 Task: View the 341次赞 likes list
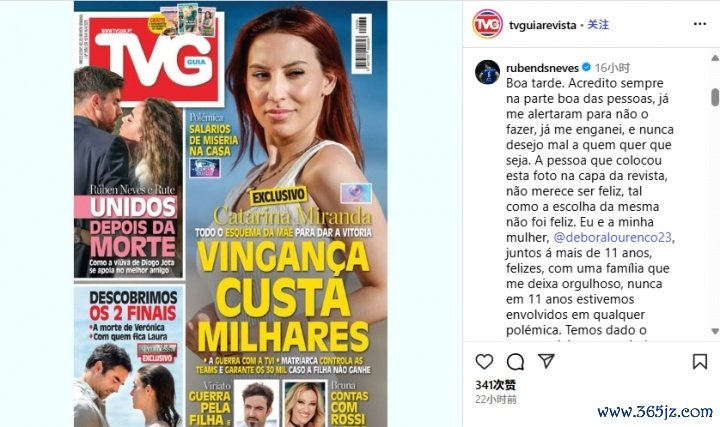click(495, 385)
